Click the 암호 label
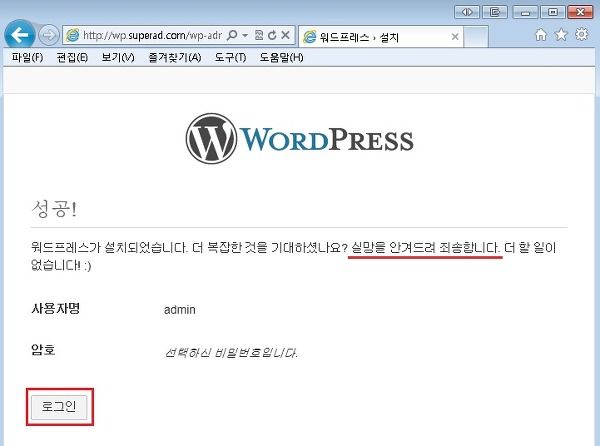The width and height of the screenshot is (600, 446). tap(43, 350)
